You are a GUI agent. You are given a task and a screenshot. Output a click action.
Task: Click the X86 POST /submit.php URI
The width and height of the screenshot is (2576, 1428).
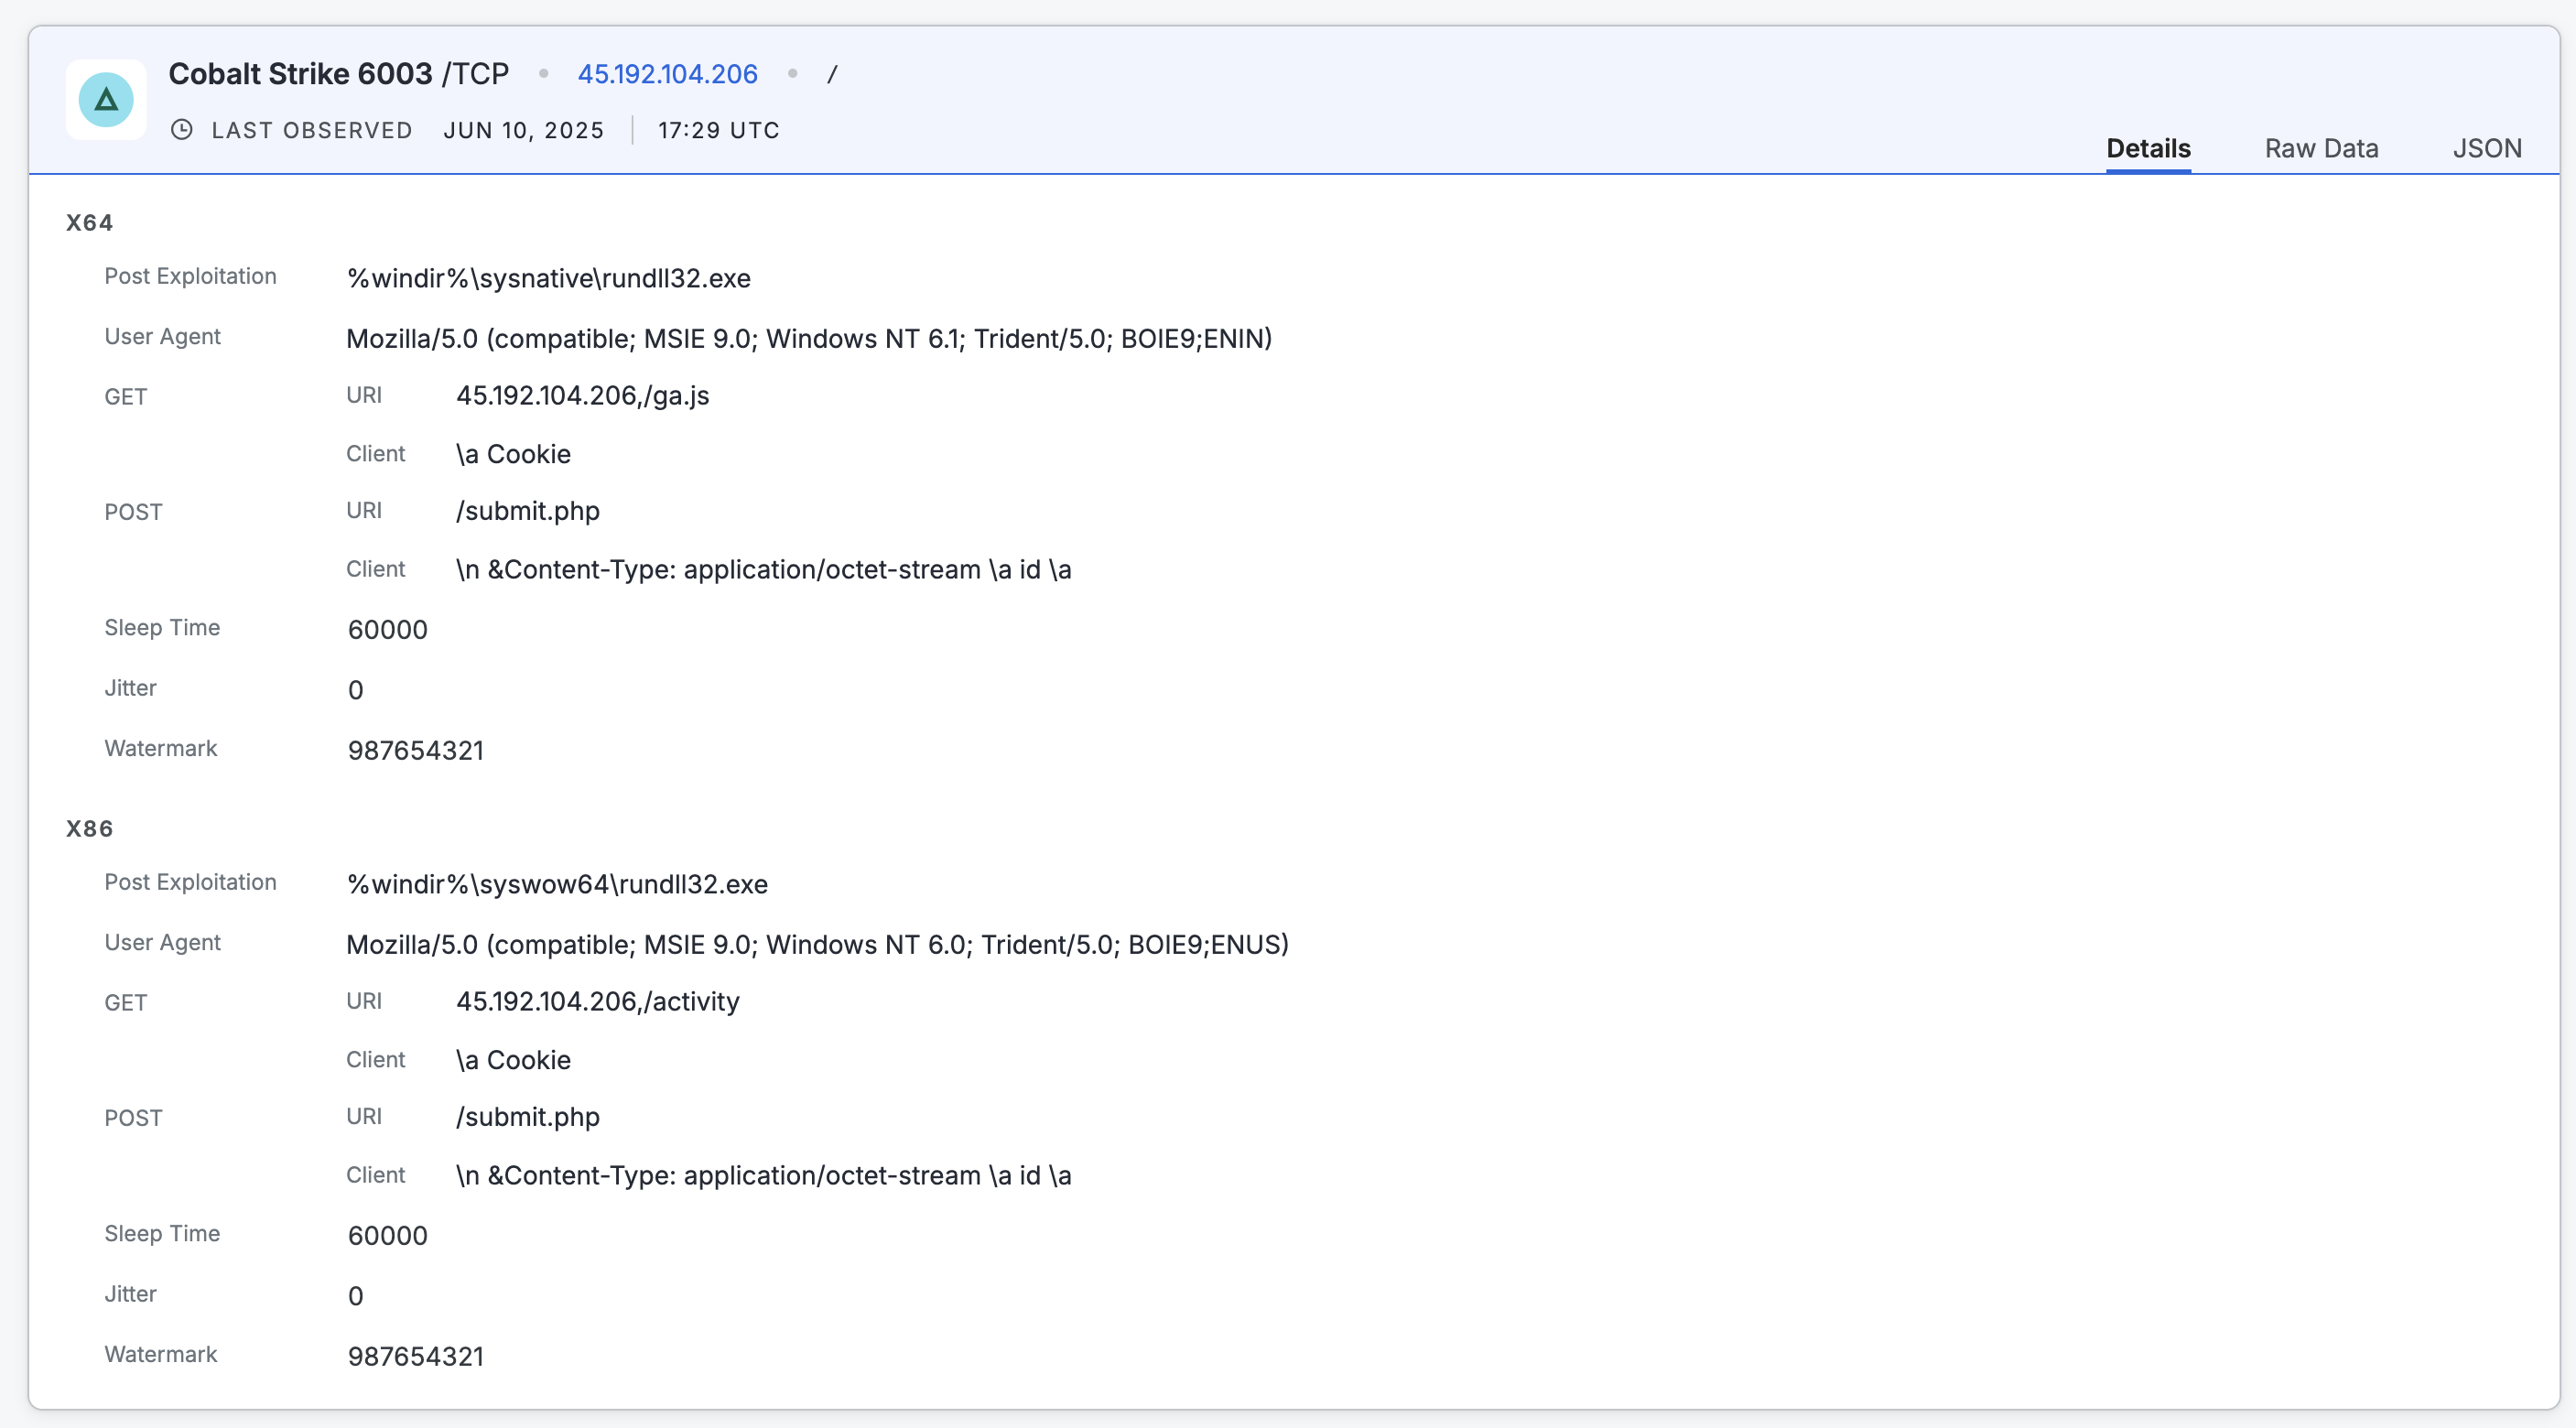(528, 1117)
